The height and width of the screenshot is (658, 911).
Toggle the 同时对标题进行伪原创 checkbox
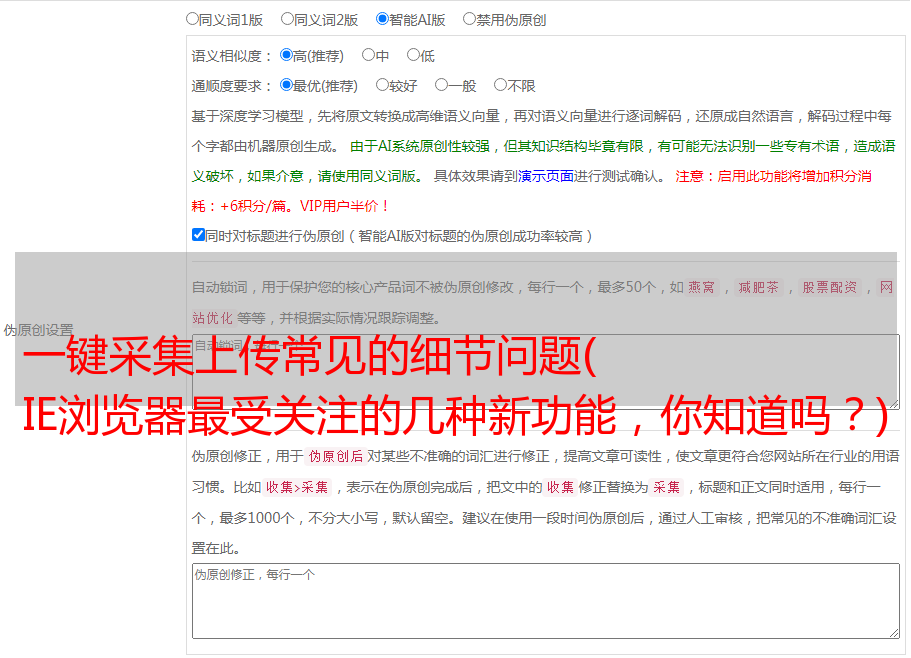click(x=198, y=235)
